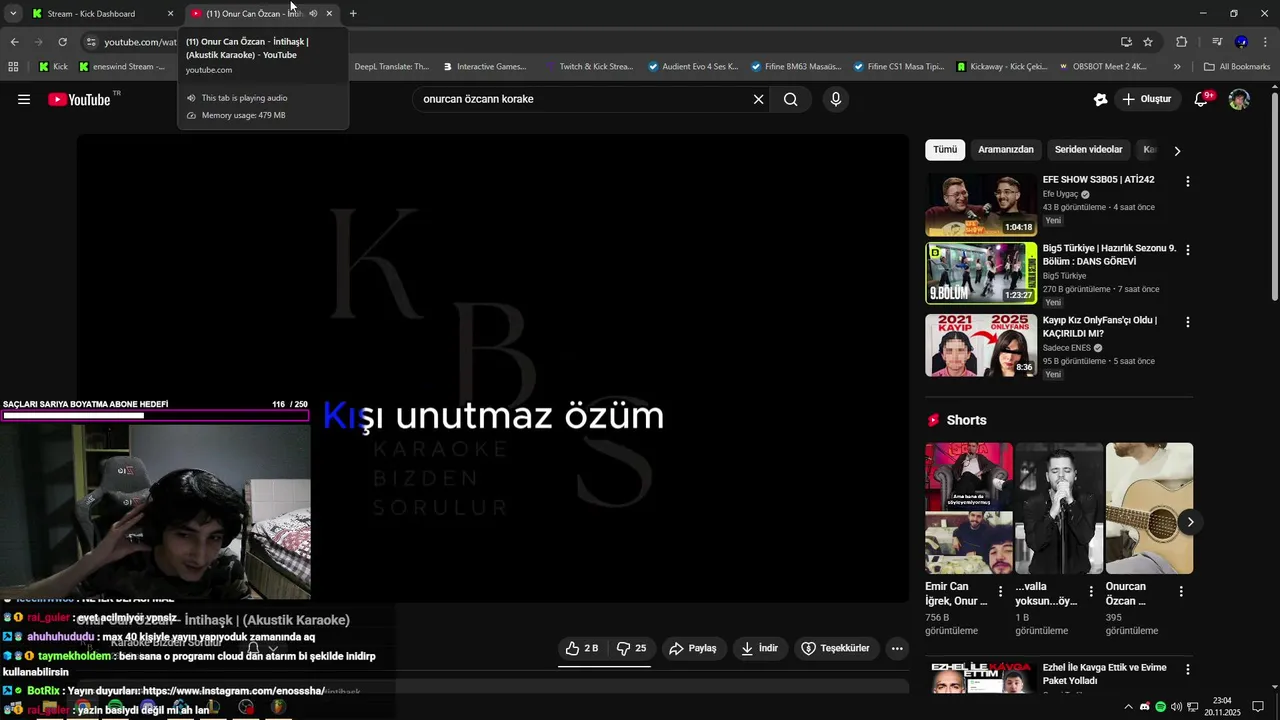Screen dimensions: 1280x720
Task: Open the EFE SHOW S3B05 video thumbnail
Action: 981,205
